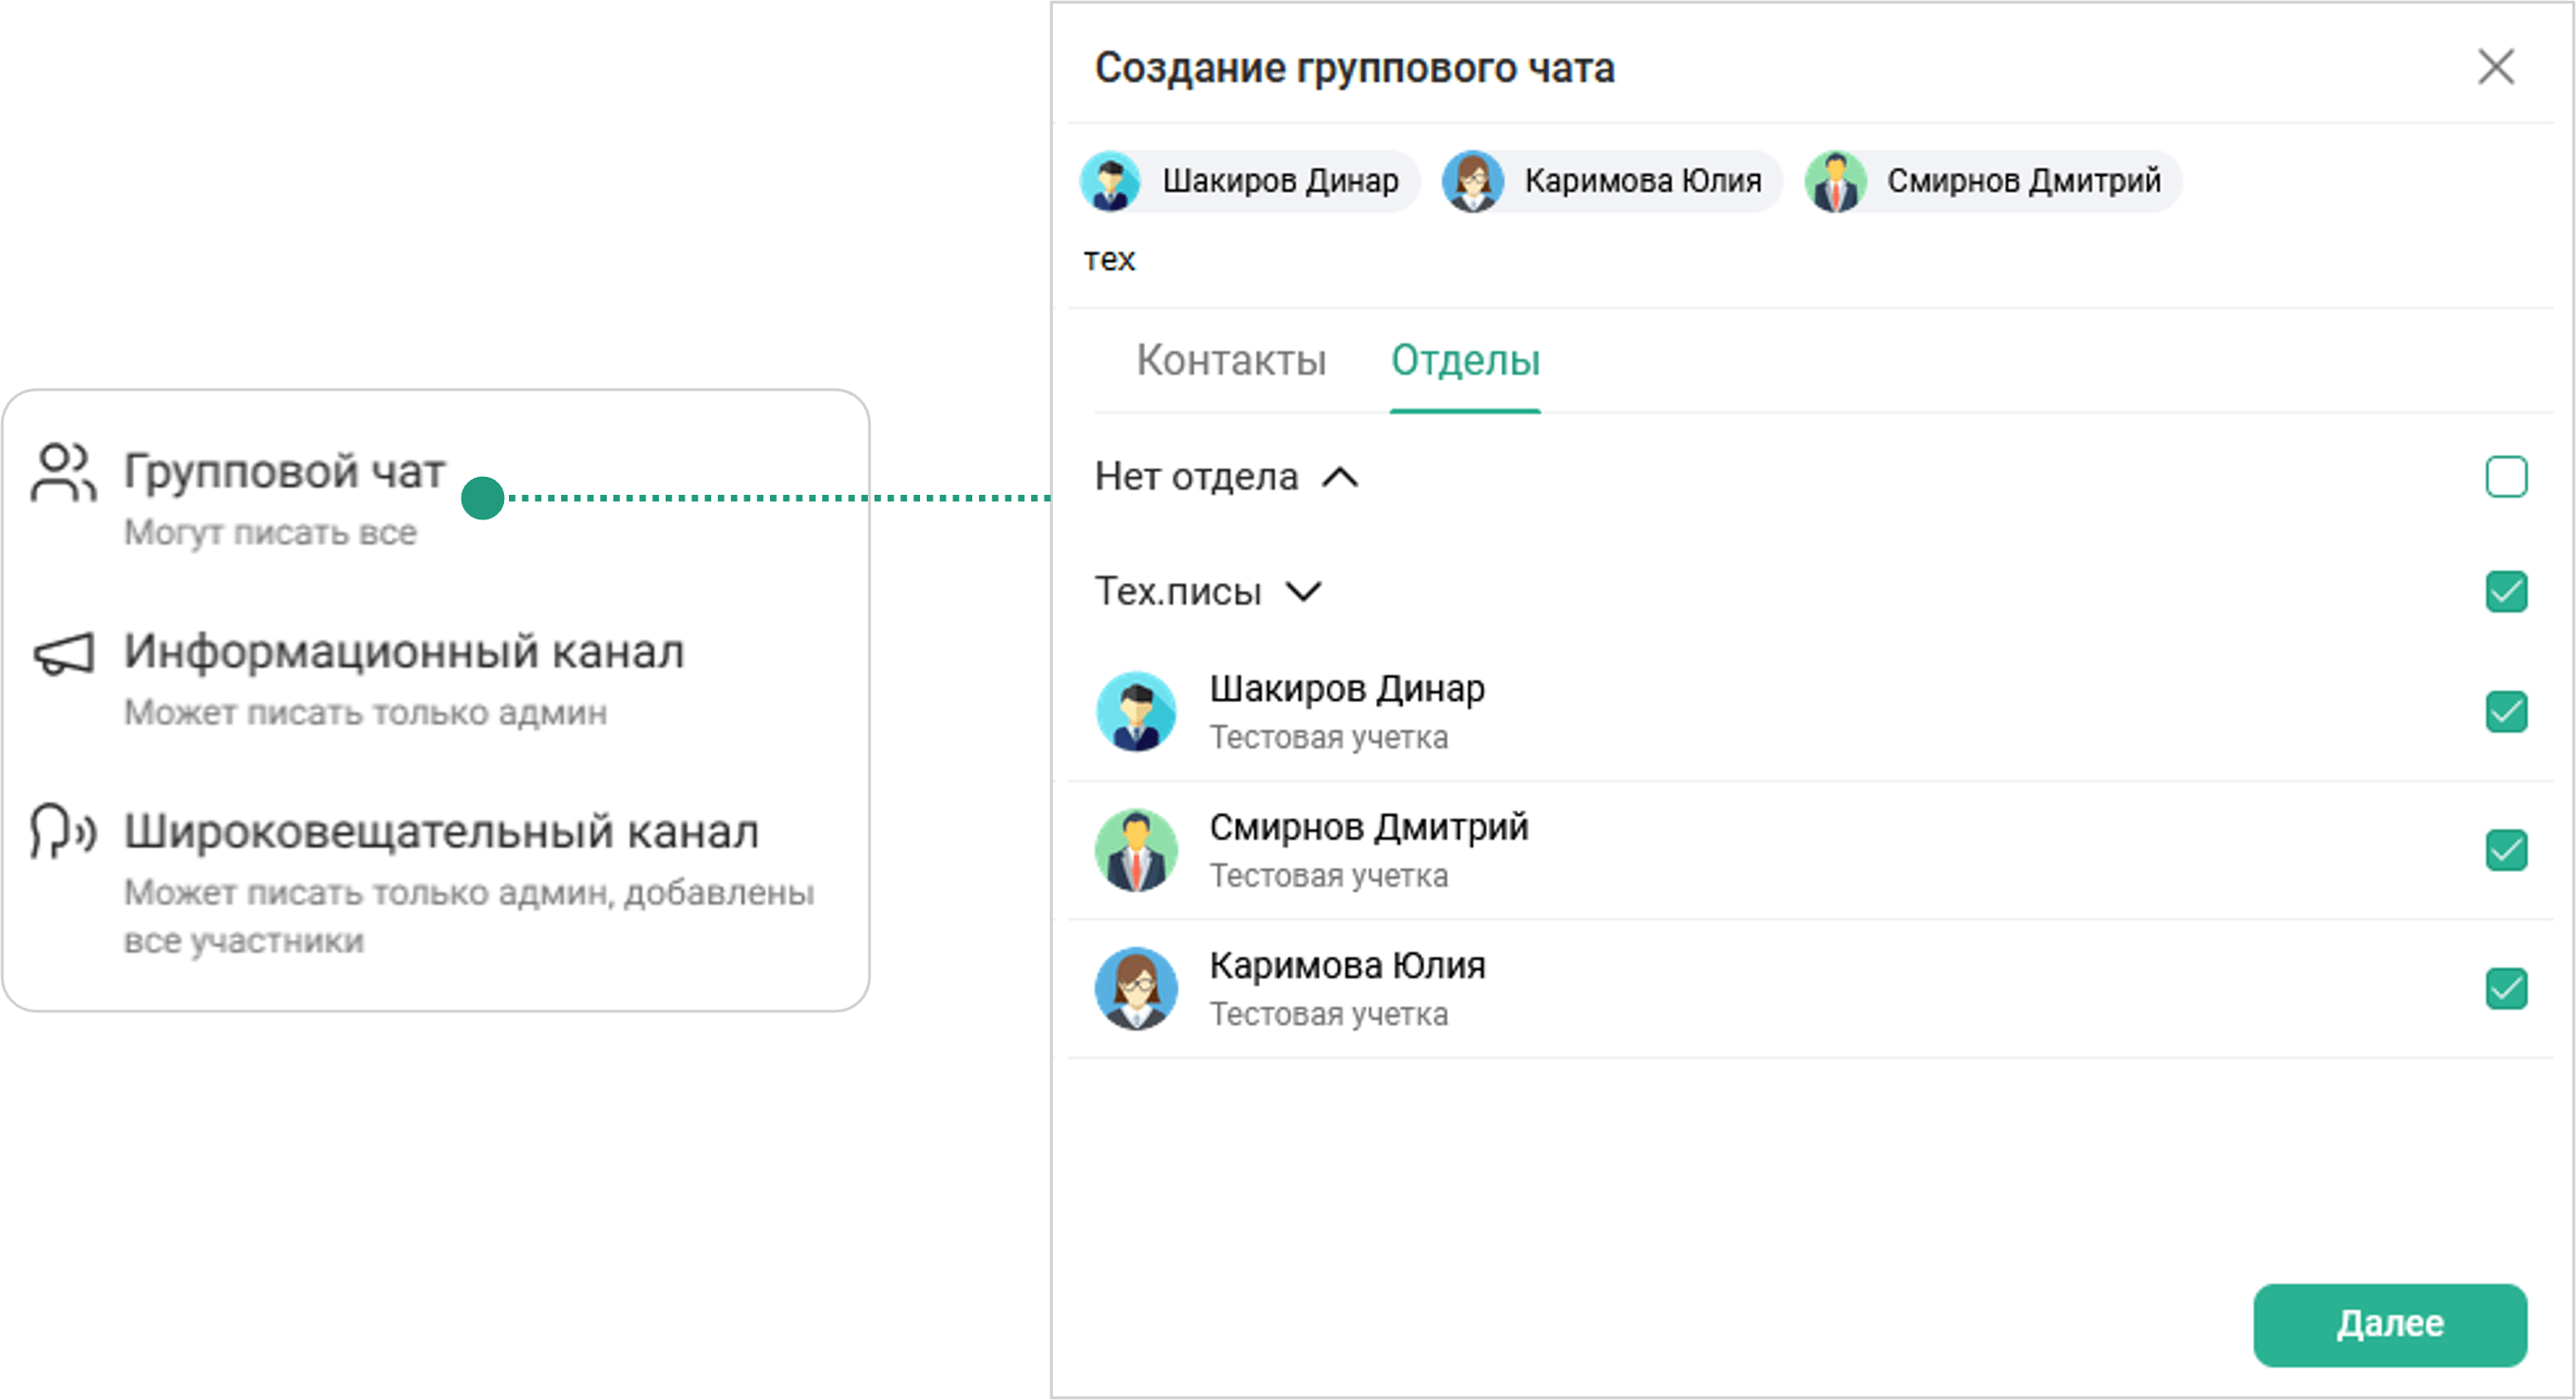Screen dimensions: 2576x1400
Task: Close the group chat creation dialog
Action: point(2495,67)
